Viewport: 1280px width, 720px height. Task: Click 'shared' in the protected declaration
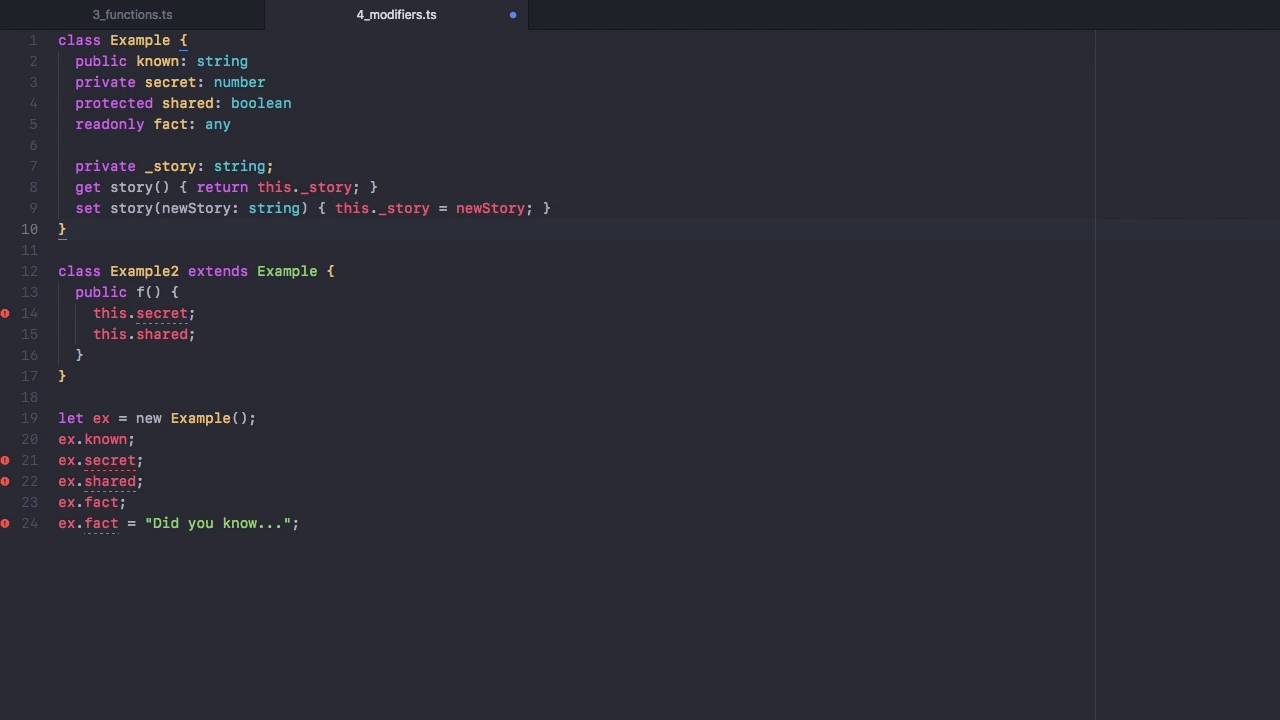(187, 103)
